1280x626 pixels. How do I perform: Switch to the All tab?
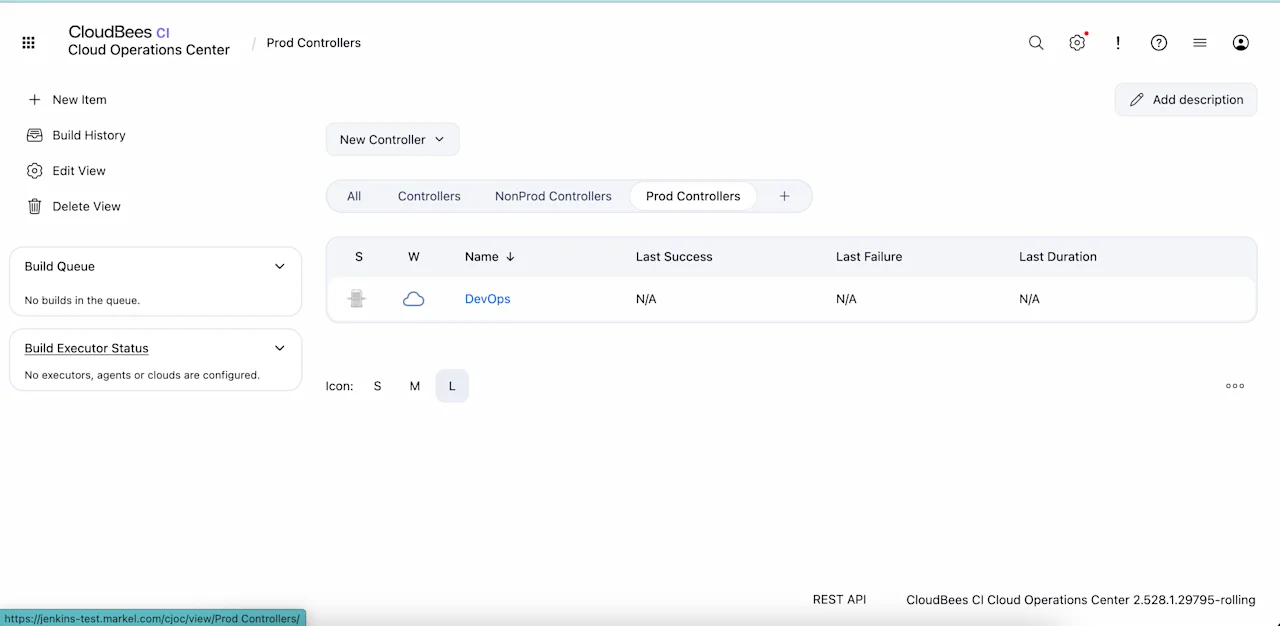[354, 196]
